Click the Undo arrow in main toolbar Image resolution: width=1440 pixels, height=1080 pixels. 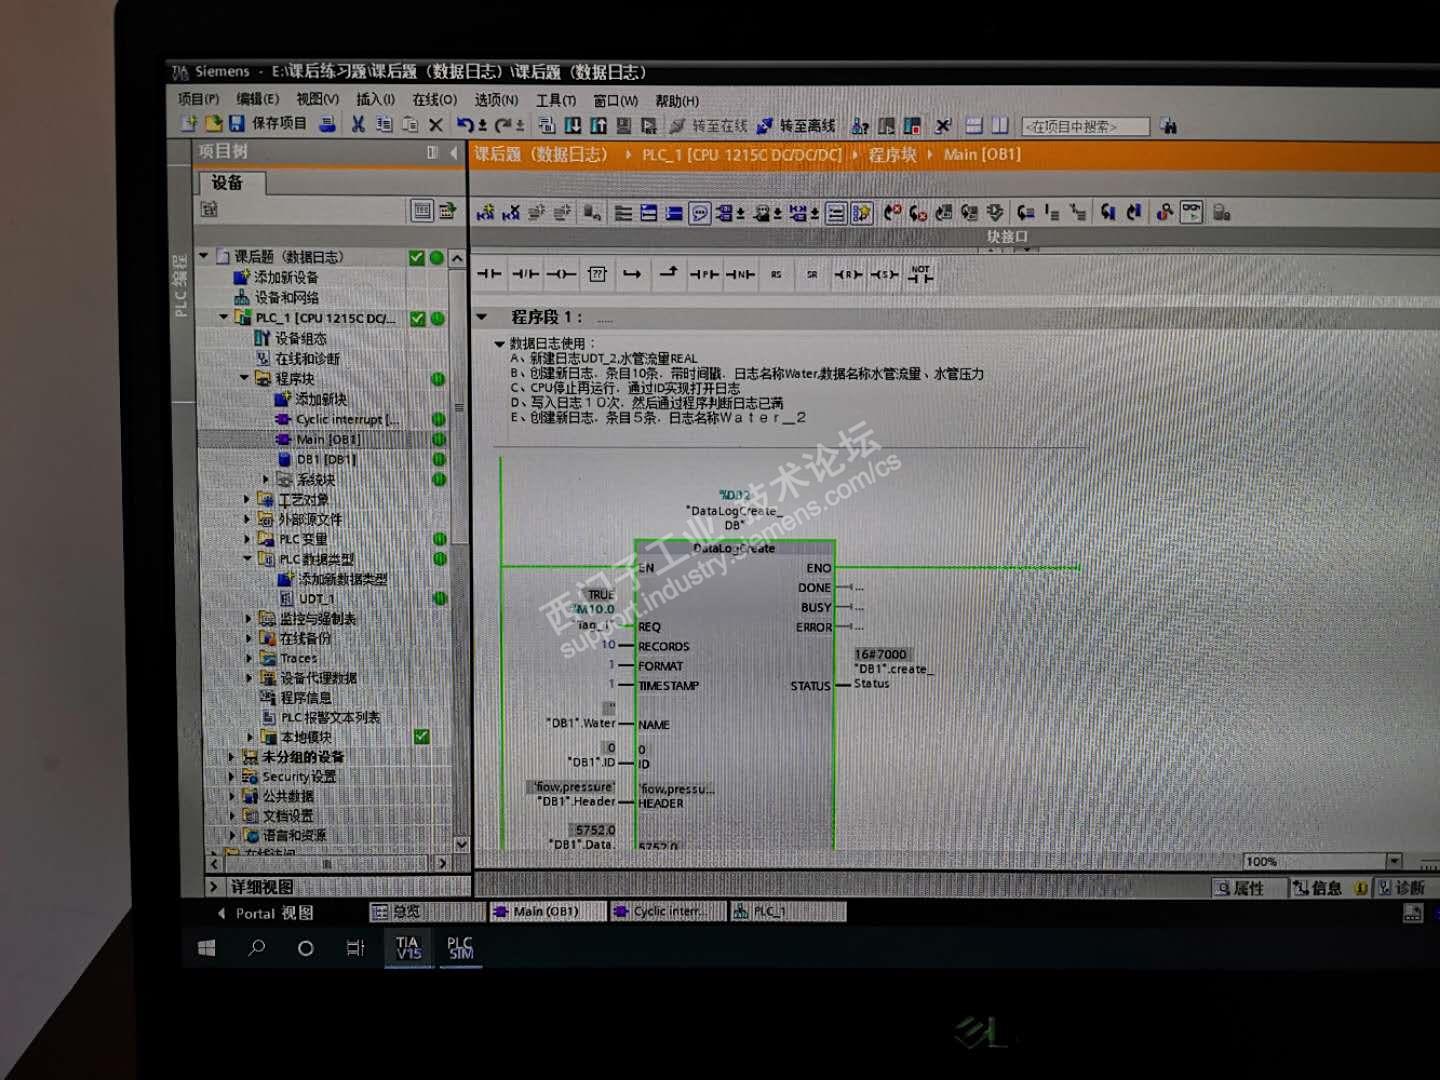click(465, 125)
